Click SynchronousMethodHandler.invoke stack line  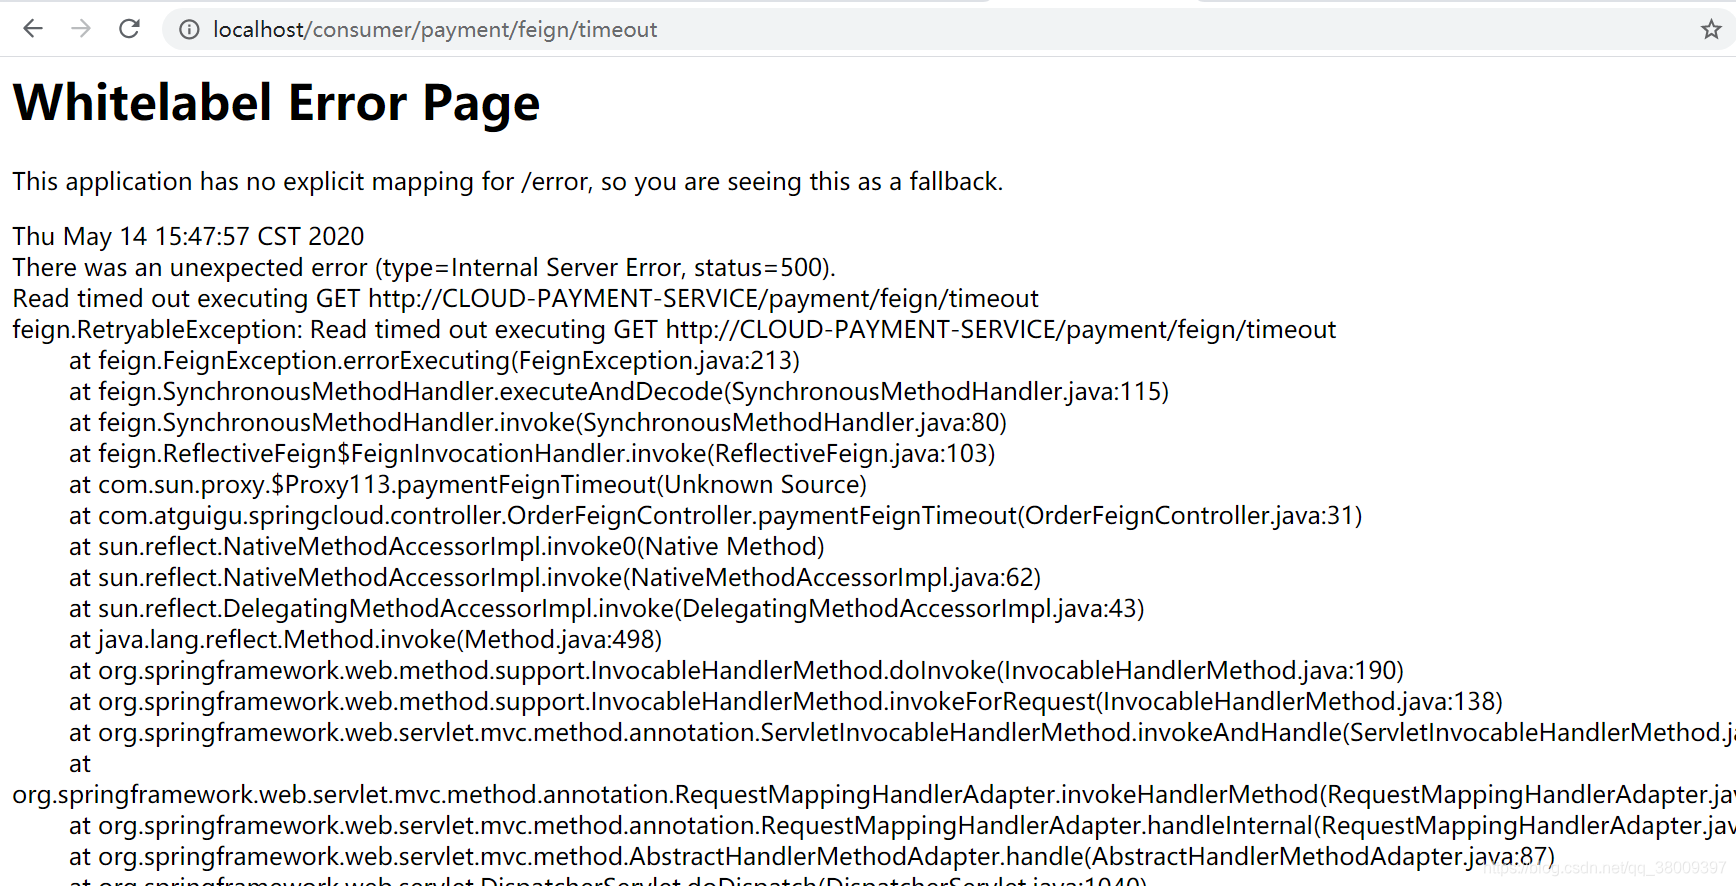click(x=538, y=422)
